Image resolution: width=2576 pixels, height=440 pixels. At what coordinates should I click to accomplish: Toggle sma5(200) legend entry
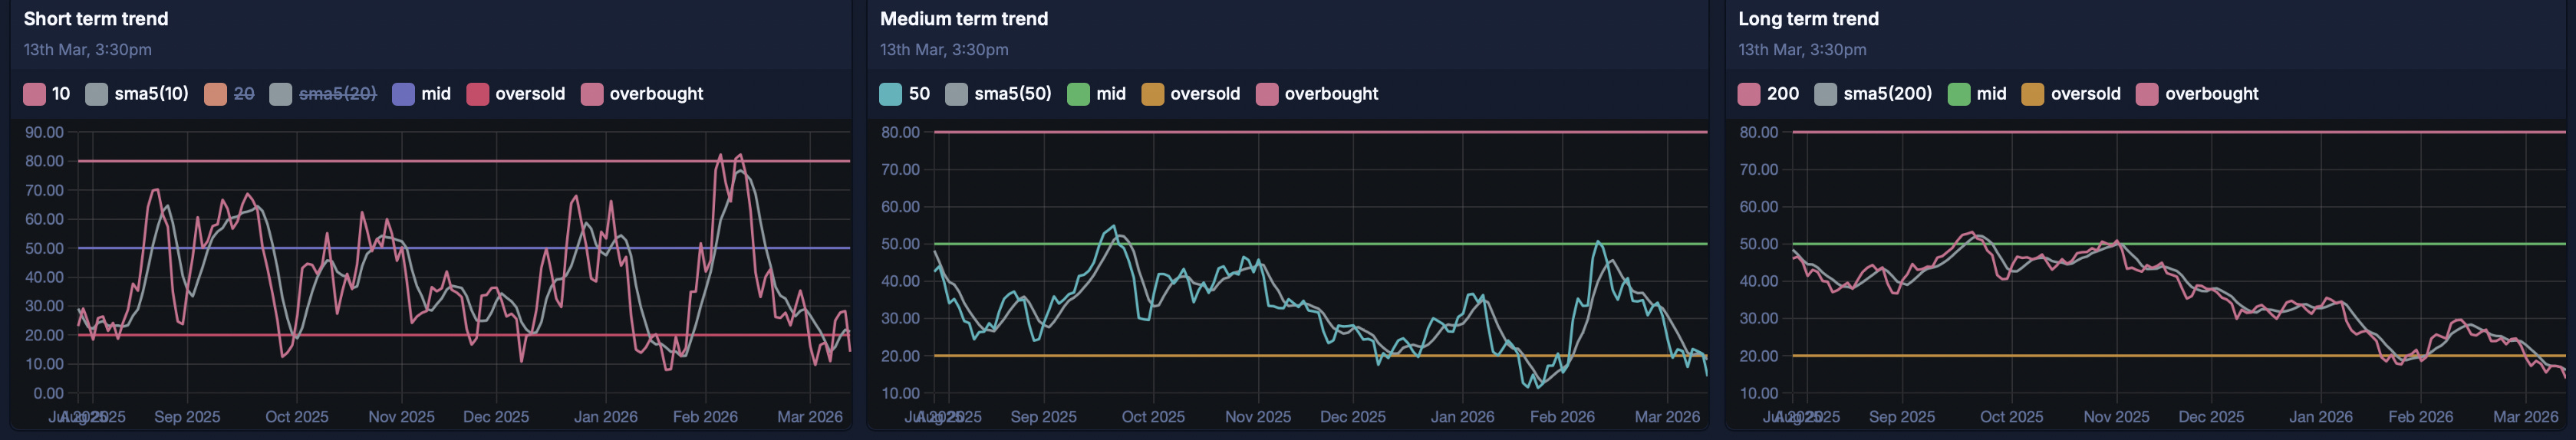click(1873, 94)
